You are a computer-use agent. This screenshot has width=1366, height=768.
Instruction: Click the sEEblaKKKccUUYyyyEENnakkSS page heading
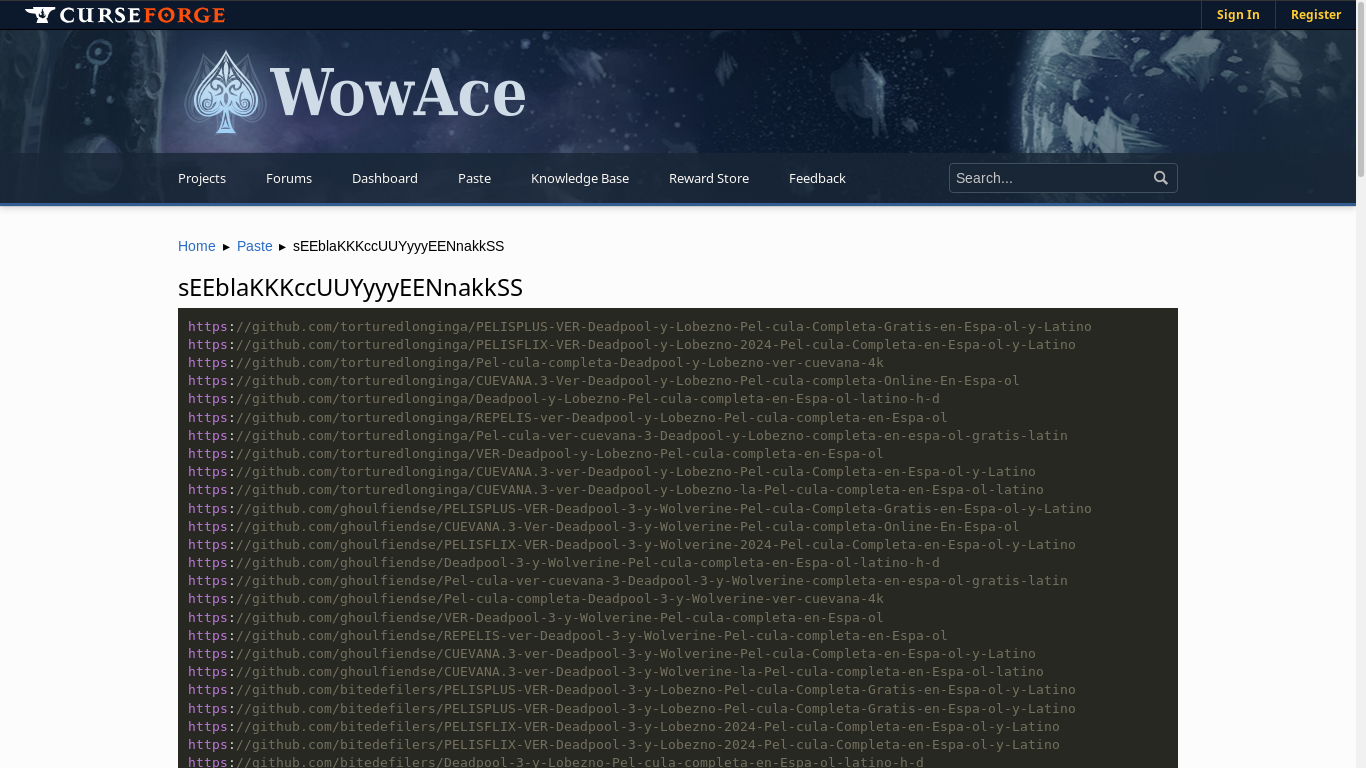350,287
